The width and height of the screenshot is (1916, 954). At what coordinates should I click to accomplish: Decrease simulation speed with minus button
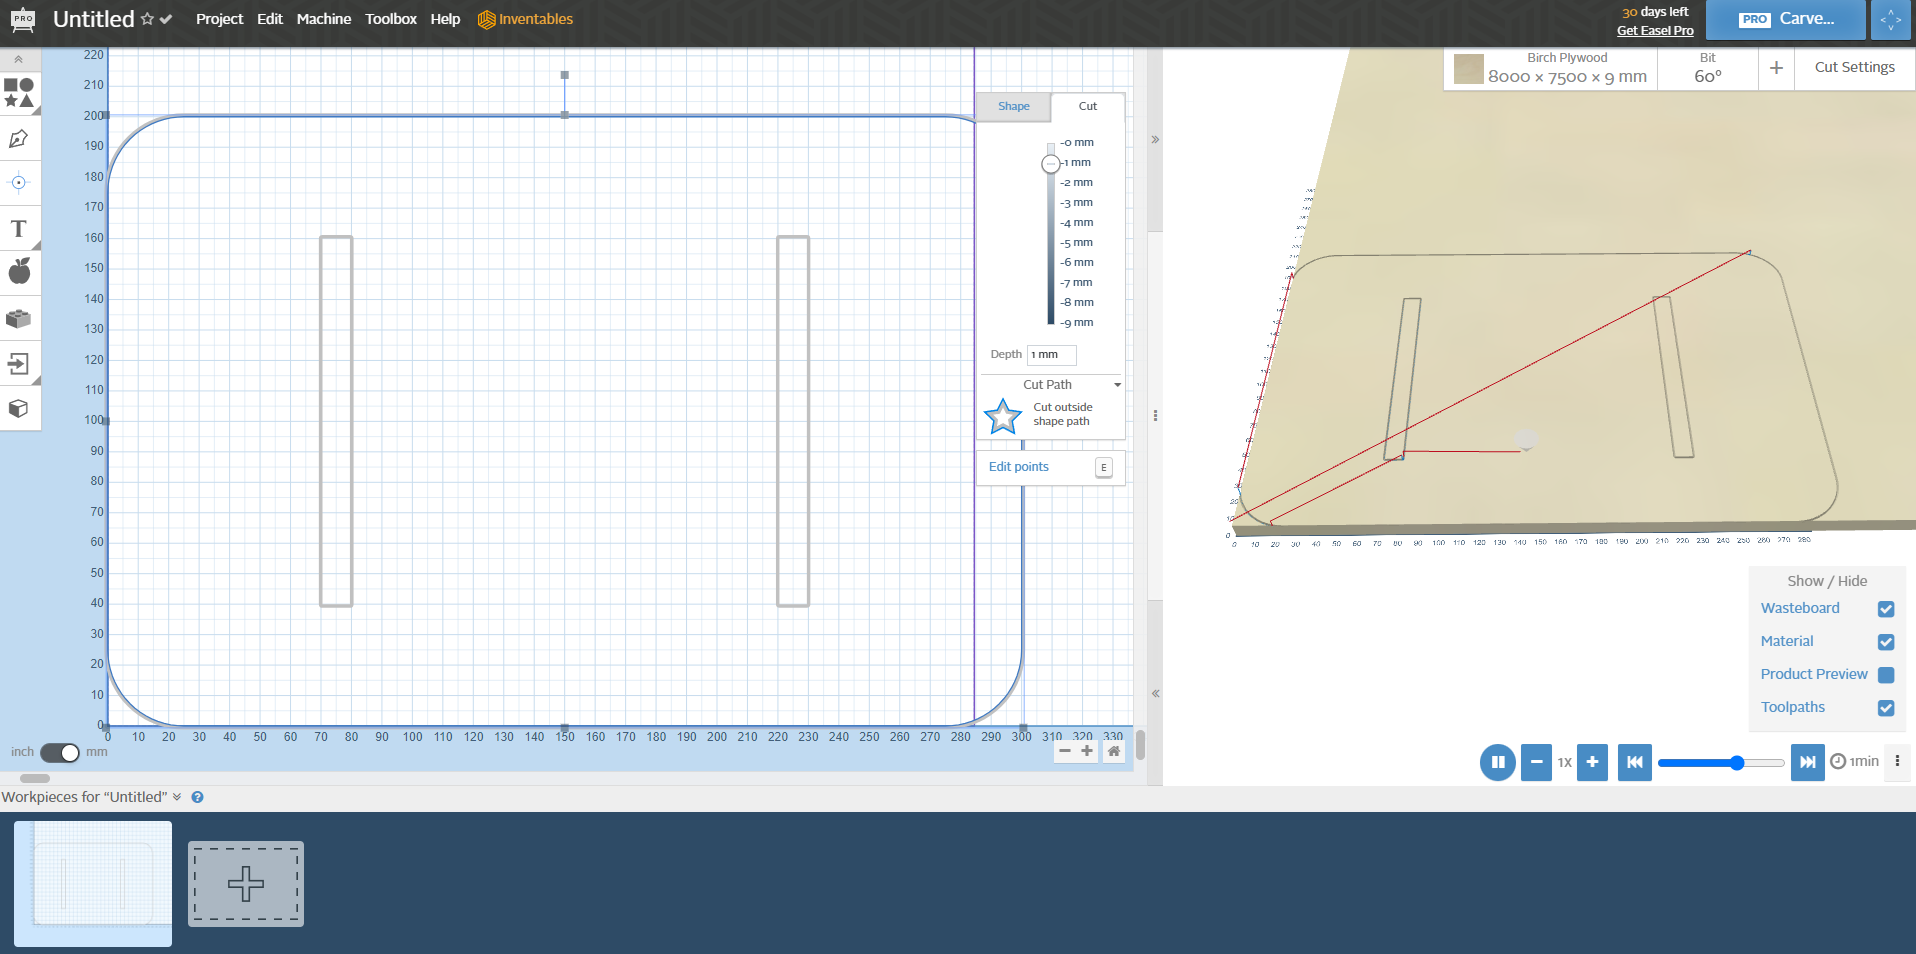pos(1537,762)
